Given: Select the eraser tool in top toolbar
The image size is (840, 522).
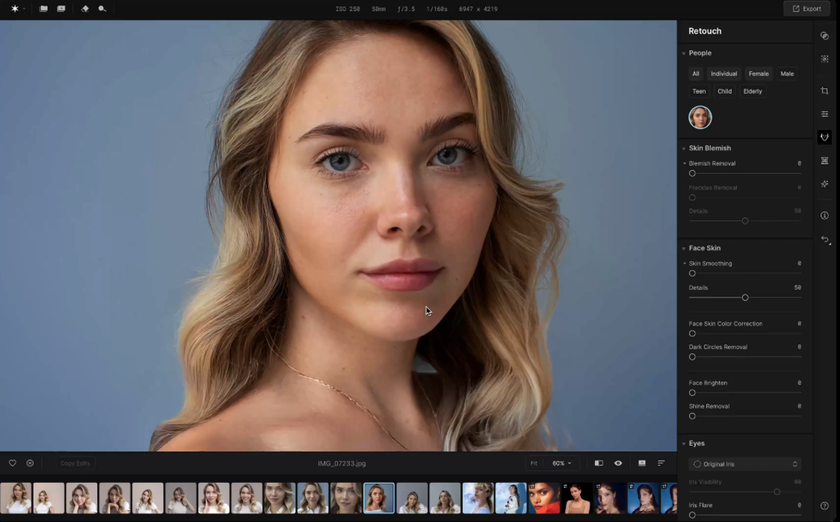Looking at the screenshot, I should pyautogui.click(x=85, y=9).
